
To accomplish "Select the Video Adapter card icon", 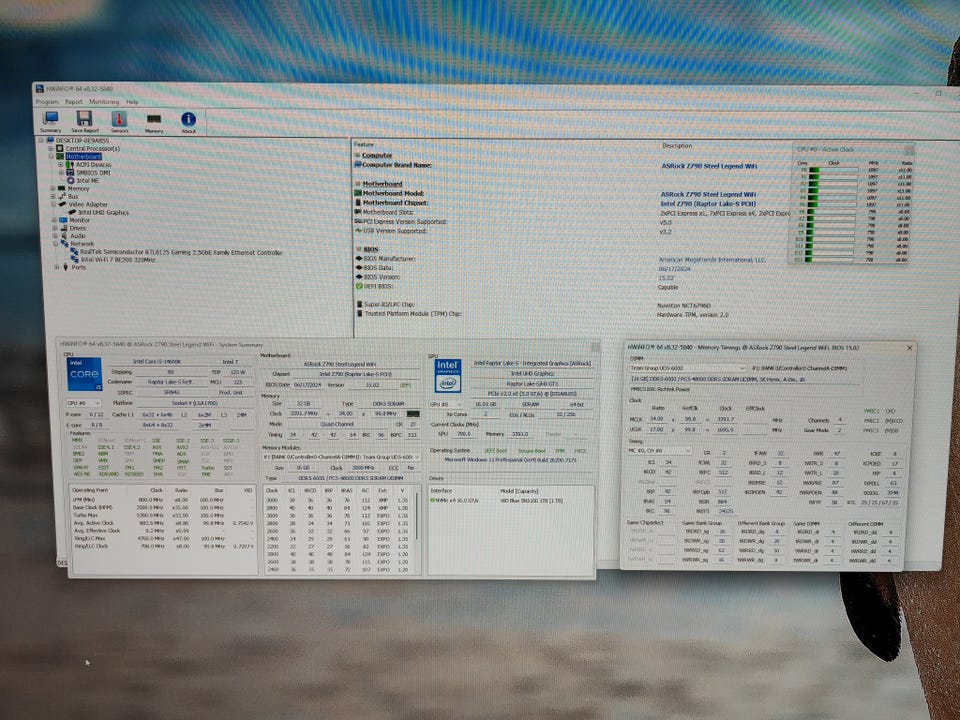I will coord(62,204).
